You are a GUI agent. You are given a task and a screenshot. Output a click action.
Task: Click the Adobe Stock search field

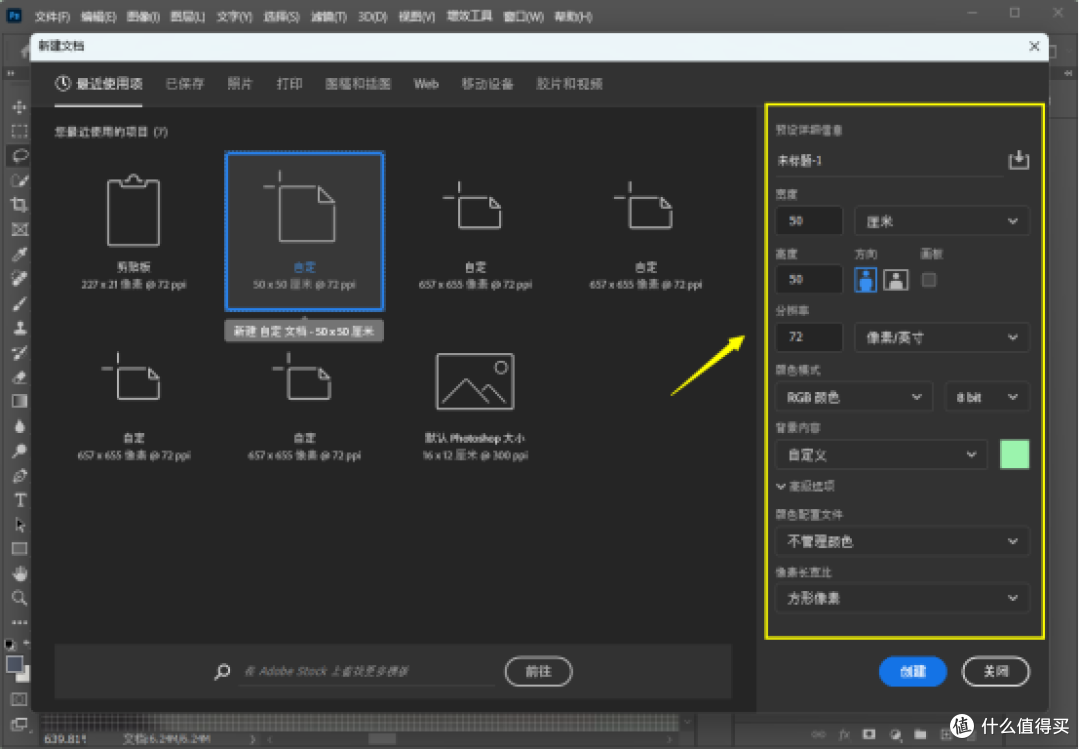point(368,671)
